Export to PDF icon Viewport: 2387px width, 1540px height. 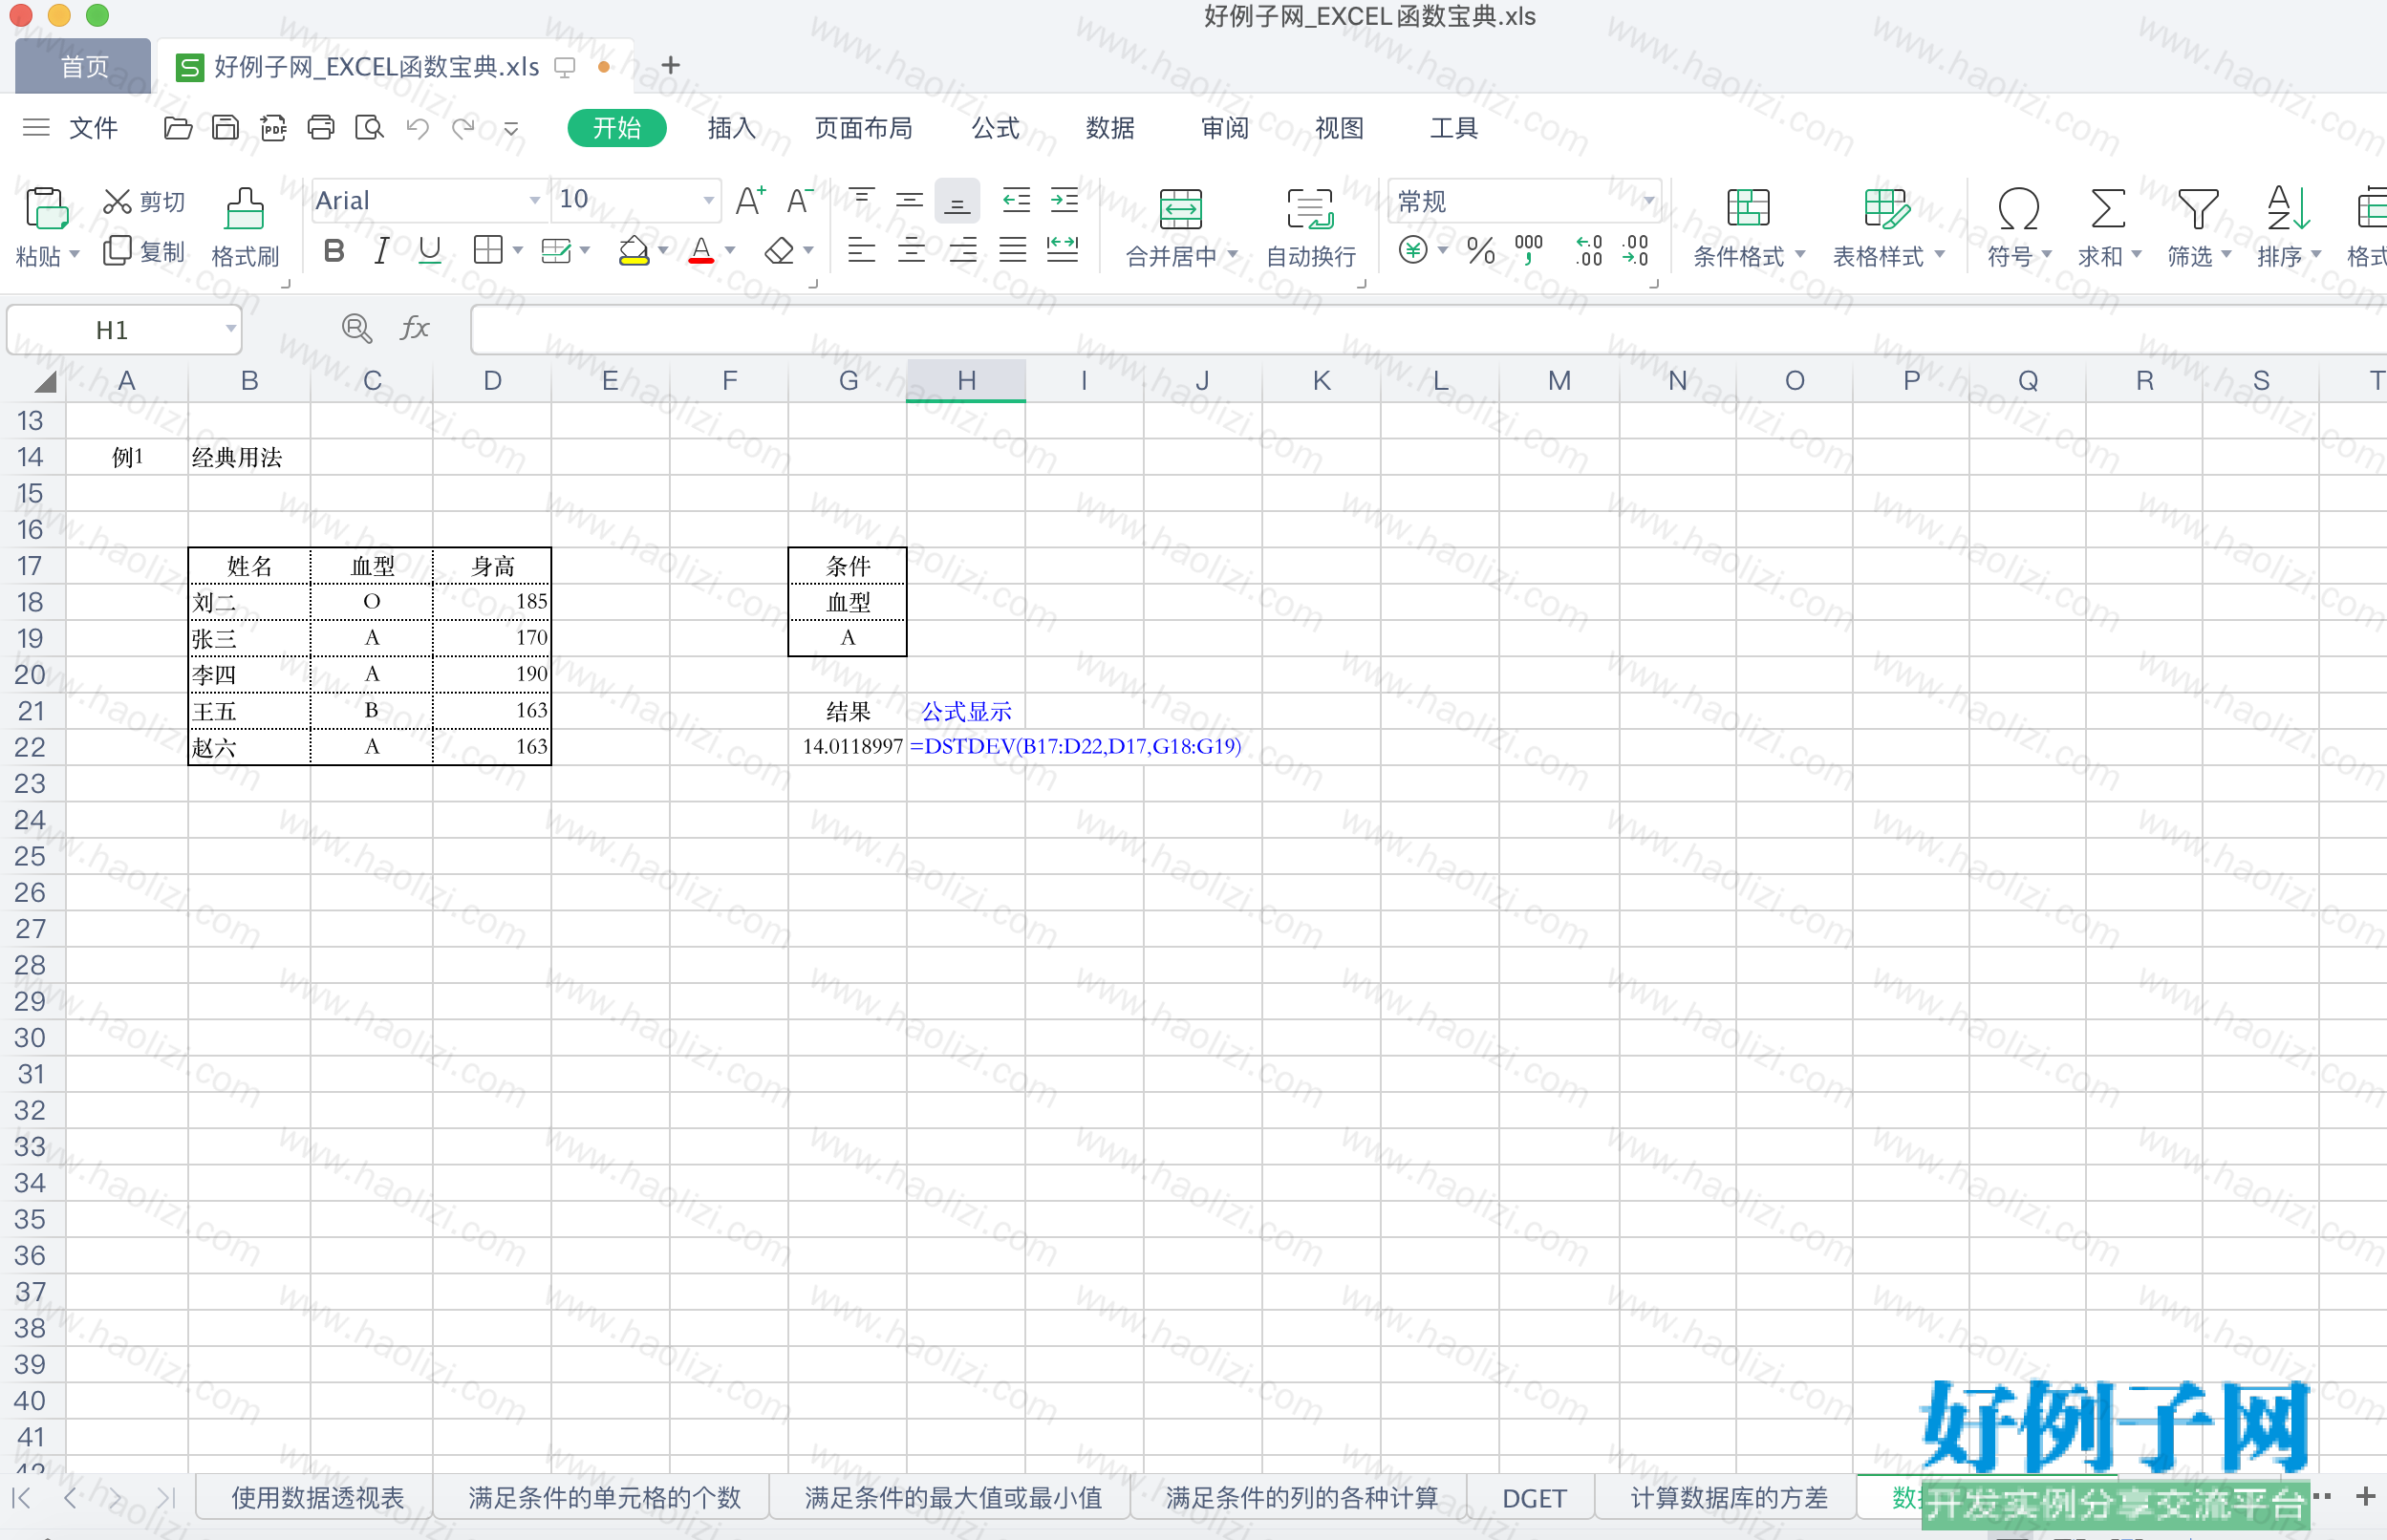point(273,127)
